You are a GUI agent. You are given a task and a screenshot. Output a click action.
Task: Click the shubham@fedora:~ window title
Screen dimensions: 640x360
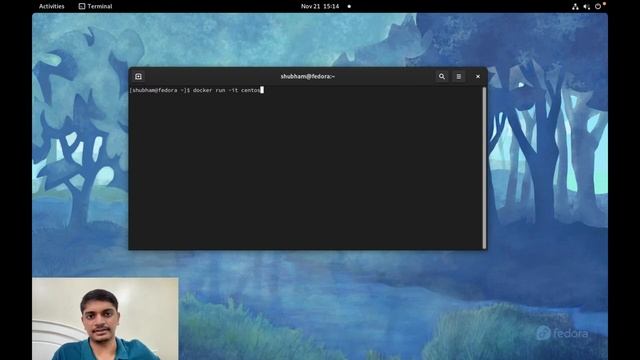[x=307, y=76]
